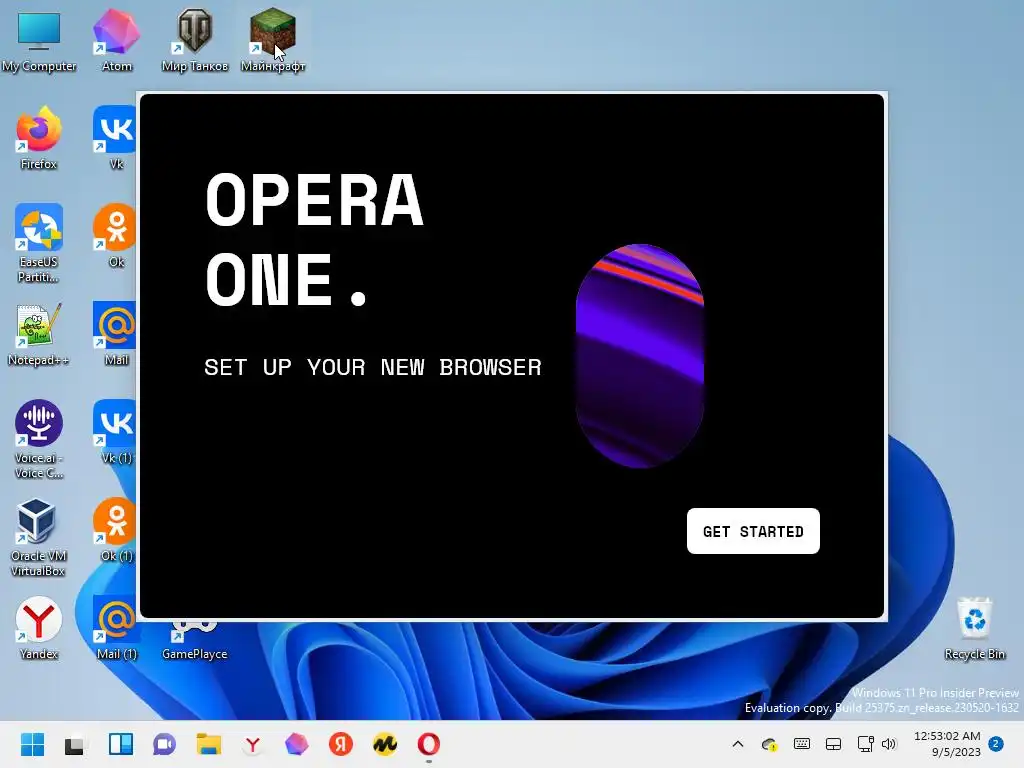
Task: Select the Vk (1) desktop shortcut
Action: [115, 432]
